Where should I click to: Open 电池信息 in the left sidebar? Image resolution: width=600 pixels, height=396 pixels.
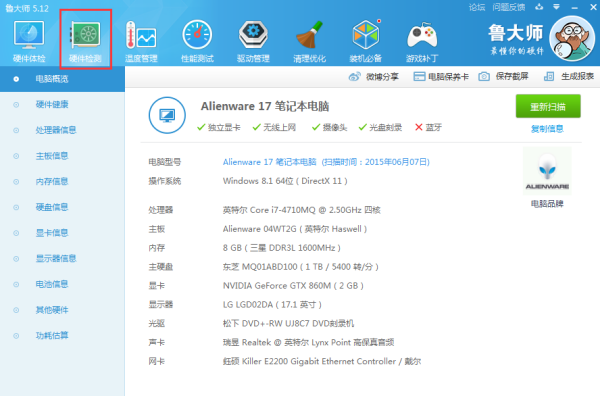click(x=52, y=284)
